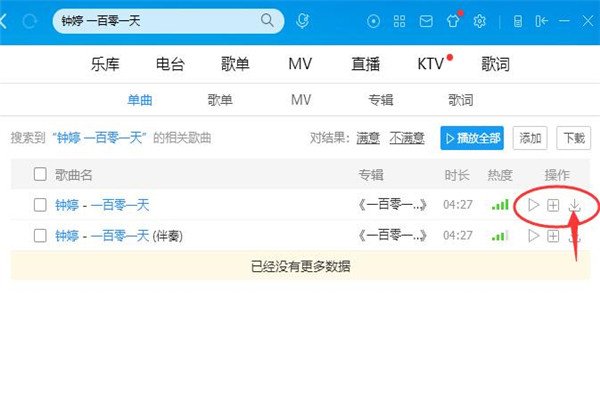Check the box for 一百零一天 (伴奏)
The height and width of the screenshot is (400, 600).
coord(40,235)
